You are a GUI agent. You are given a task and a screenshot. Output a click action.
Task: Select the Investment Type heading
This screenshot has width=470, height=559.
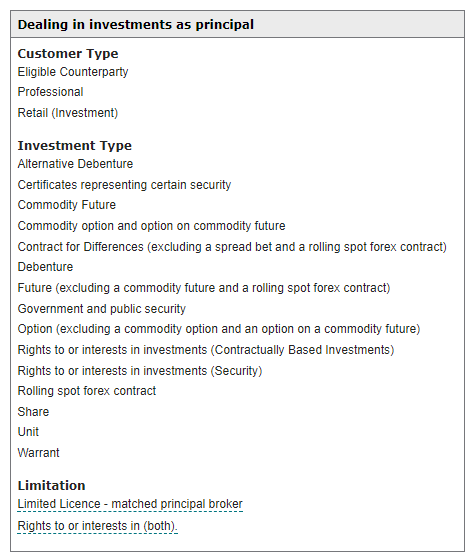point(75,145)
